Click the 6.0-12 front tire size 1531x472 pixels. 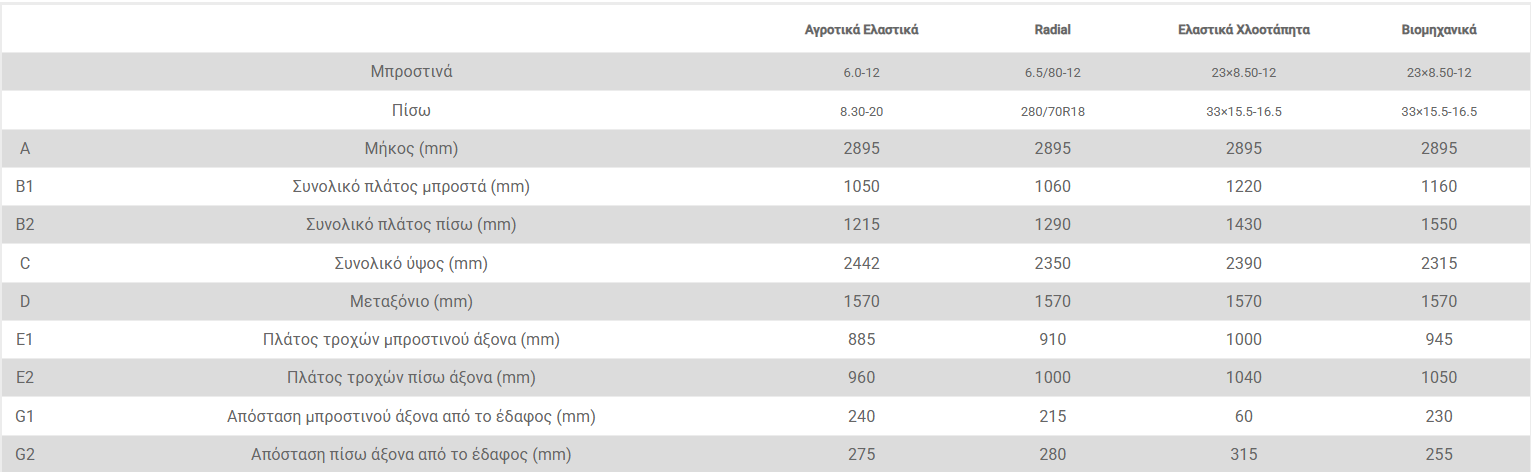point(861,73)
